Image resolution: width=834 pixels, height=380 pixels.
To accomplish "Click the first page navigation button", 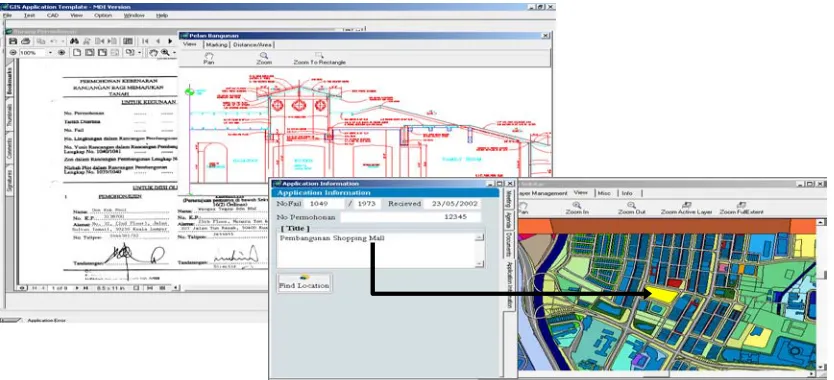I will tap(145, 41).
